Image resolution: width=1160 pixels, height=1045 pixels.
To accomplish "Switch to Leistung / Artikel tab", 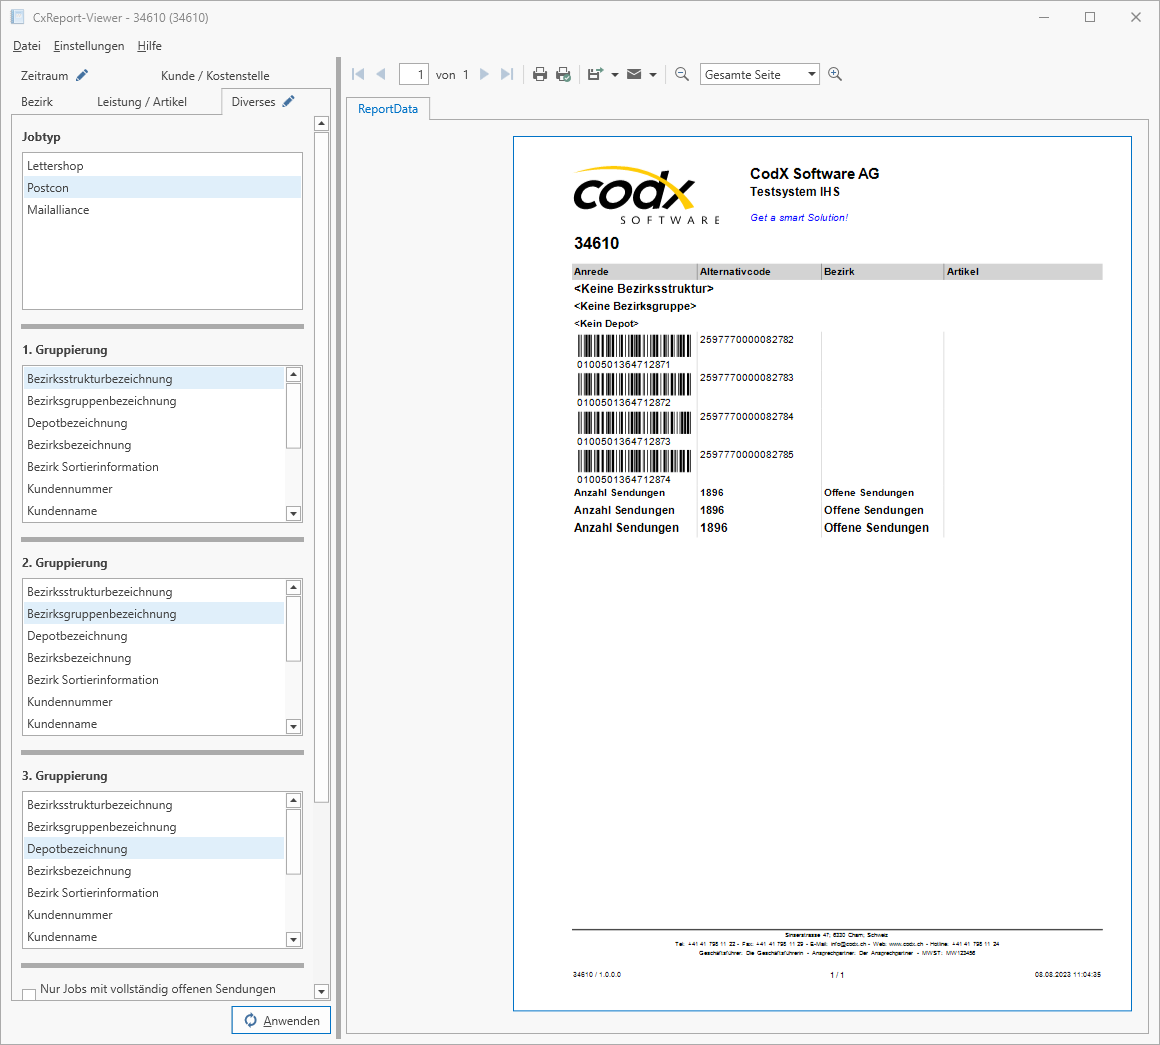I will (141, 101).
